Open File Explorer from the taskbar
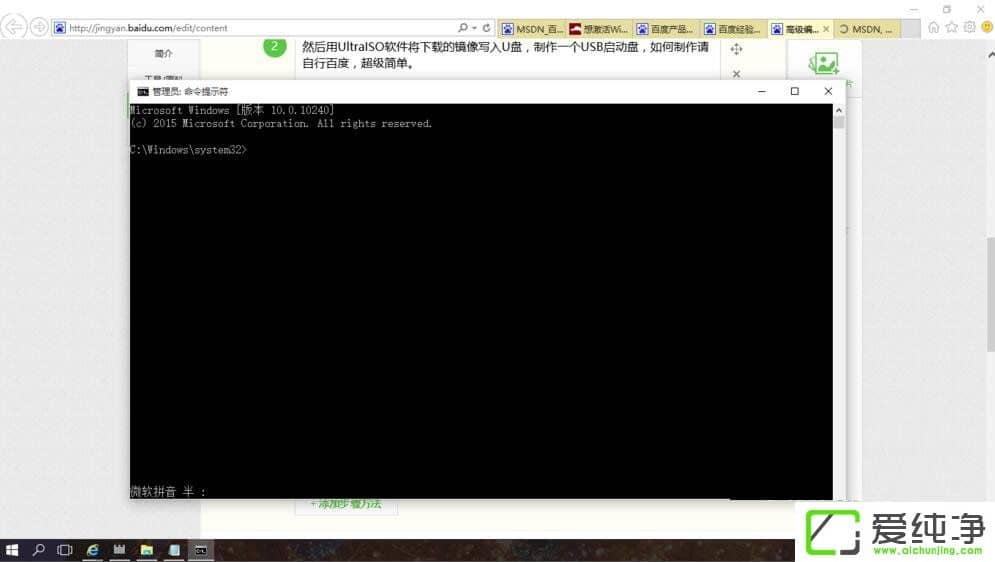The image size is (995, 562). pyautogui.click(x=147, y=550)
